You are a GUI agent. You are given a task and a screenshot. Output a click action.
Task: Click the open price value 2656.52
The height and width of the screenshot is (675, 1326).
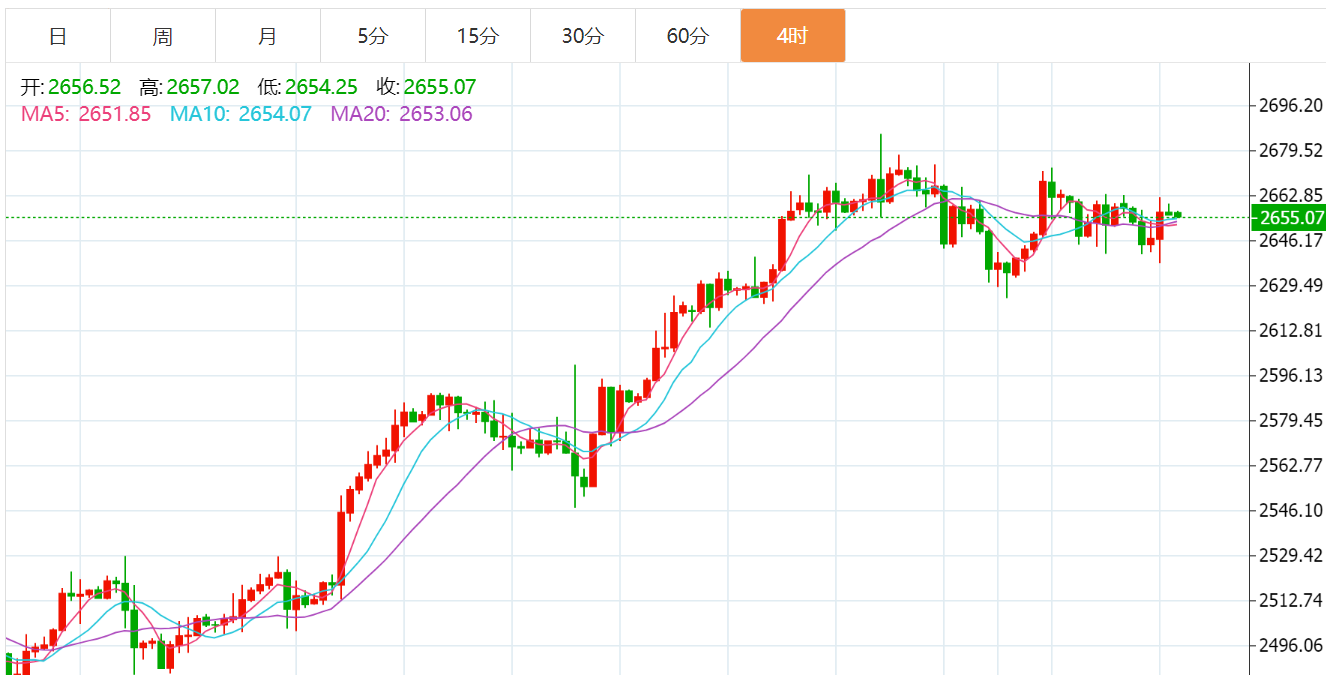point(84,87)
